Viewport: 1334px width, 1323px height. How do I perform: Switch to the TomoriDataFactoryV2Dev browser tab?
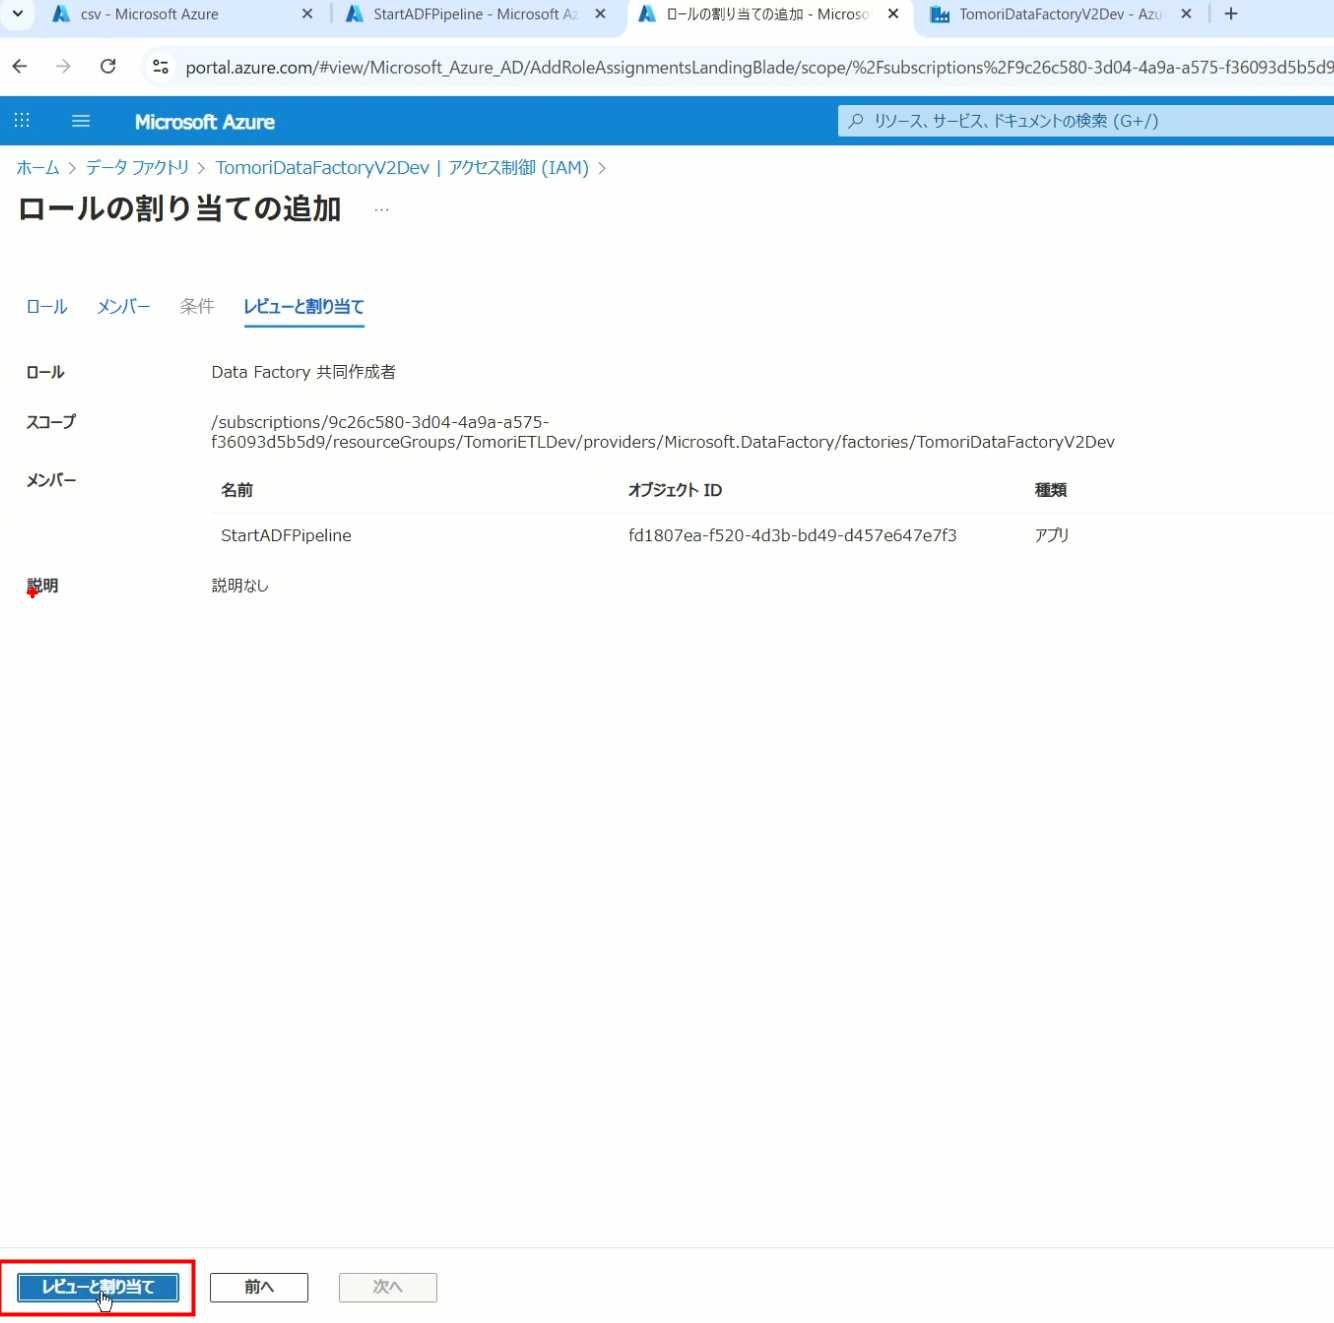1050,14
